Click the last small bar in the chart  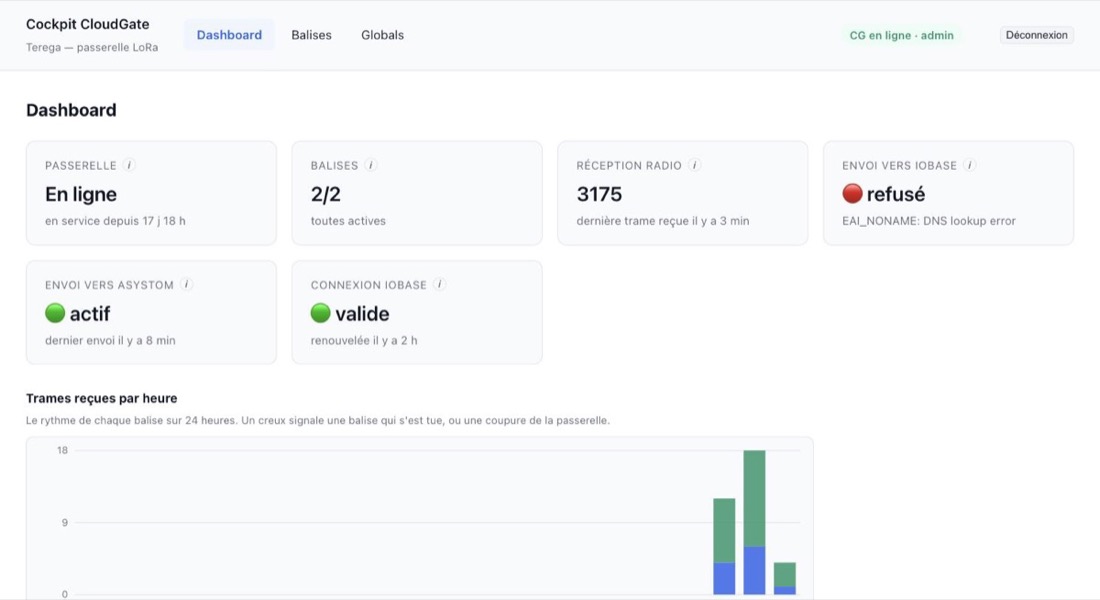point(784,578)
